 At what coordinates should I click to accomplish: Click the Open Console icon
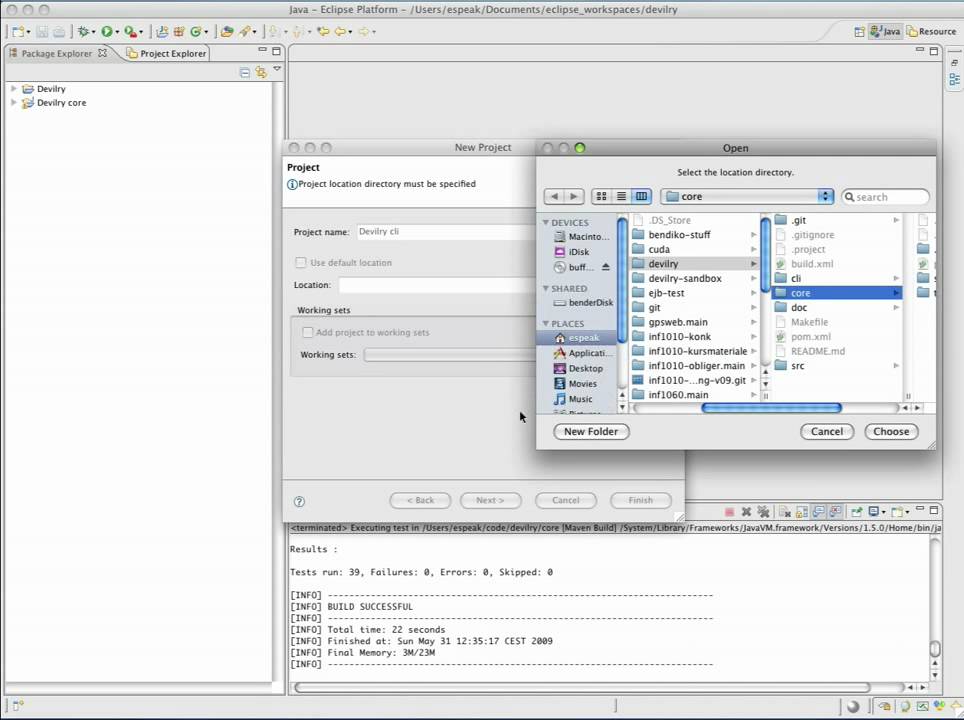[x=899, y=512]
